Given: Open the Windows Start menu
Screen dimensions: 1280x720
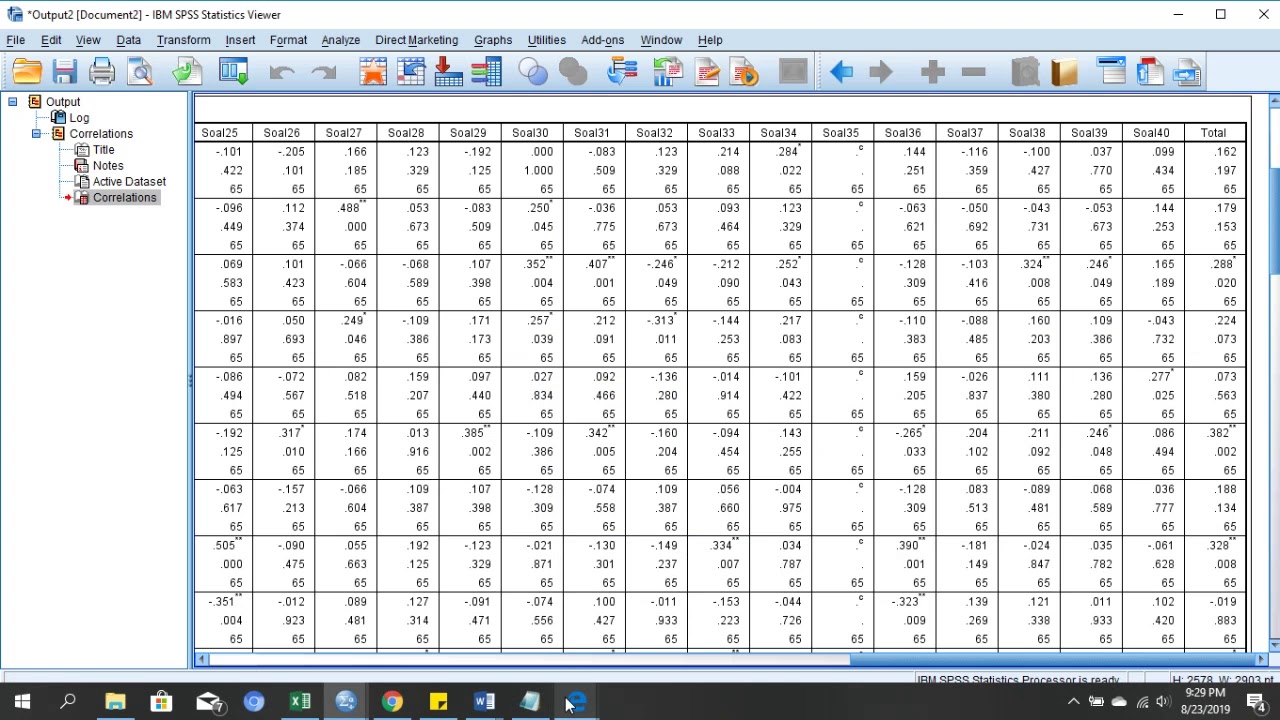Looking at the screenshot, I should point(22,702).
